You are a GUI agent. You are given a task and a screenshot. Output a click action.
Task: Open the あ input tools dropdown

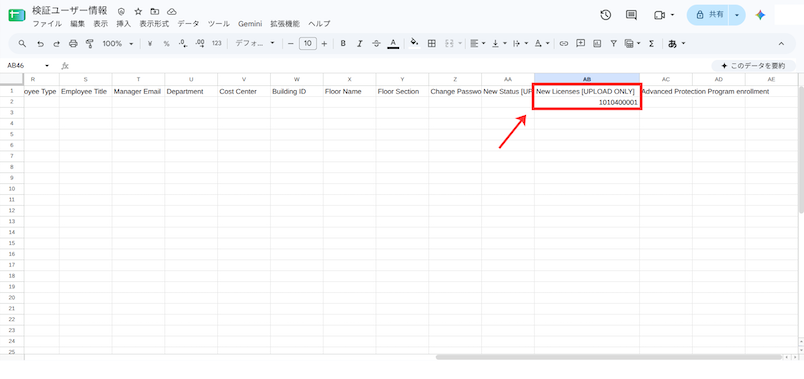point(677,44)
